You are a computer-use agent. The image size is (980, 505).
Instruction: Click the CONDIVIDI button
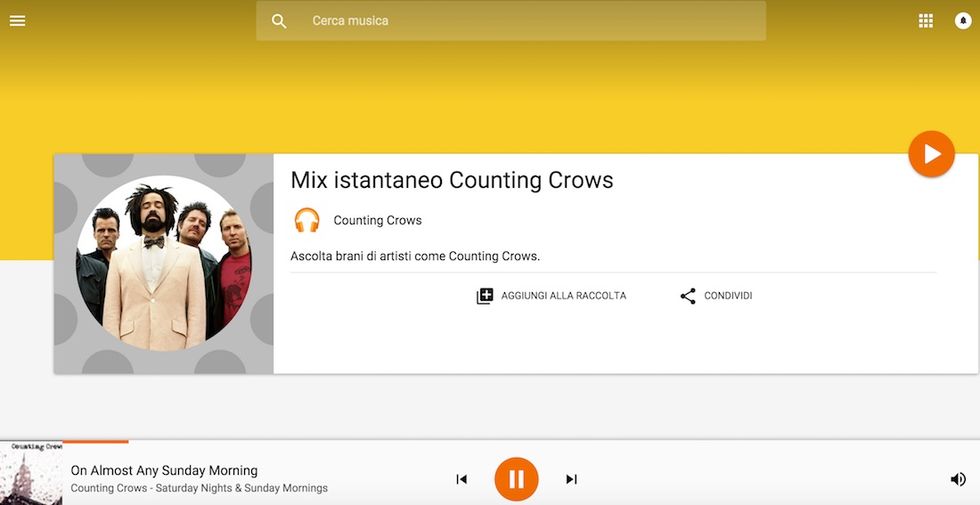pyautogui.click(x=716, y=296)
